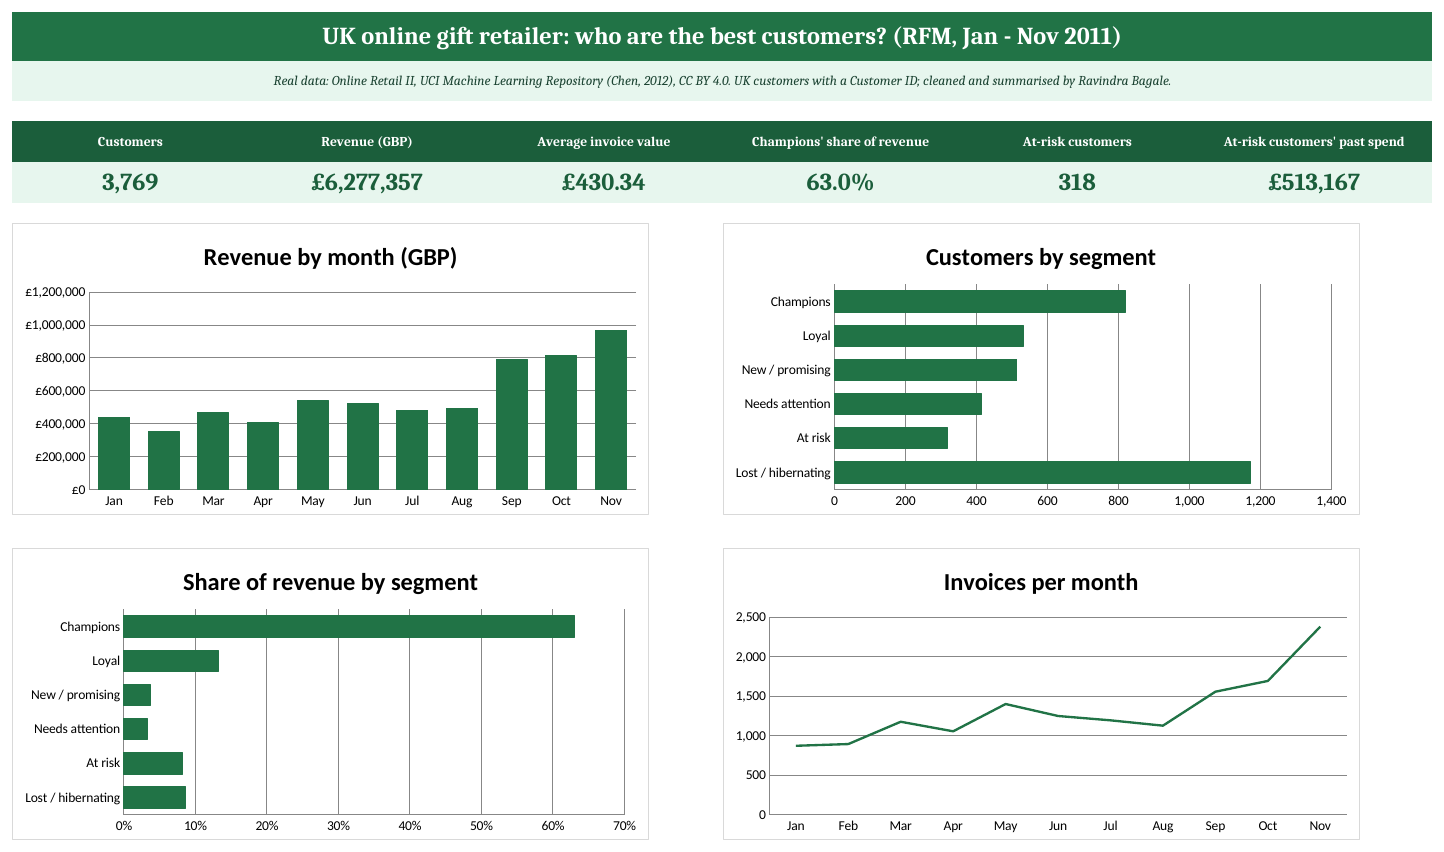Viewport: 1444px width, 852px height.
Task: Select the revenue total £6,277,357
Action: coord(367,182)
